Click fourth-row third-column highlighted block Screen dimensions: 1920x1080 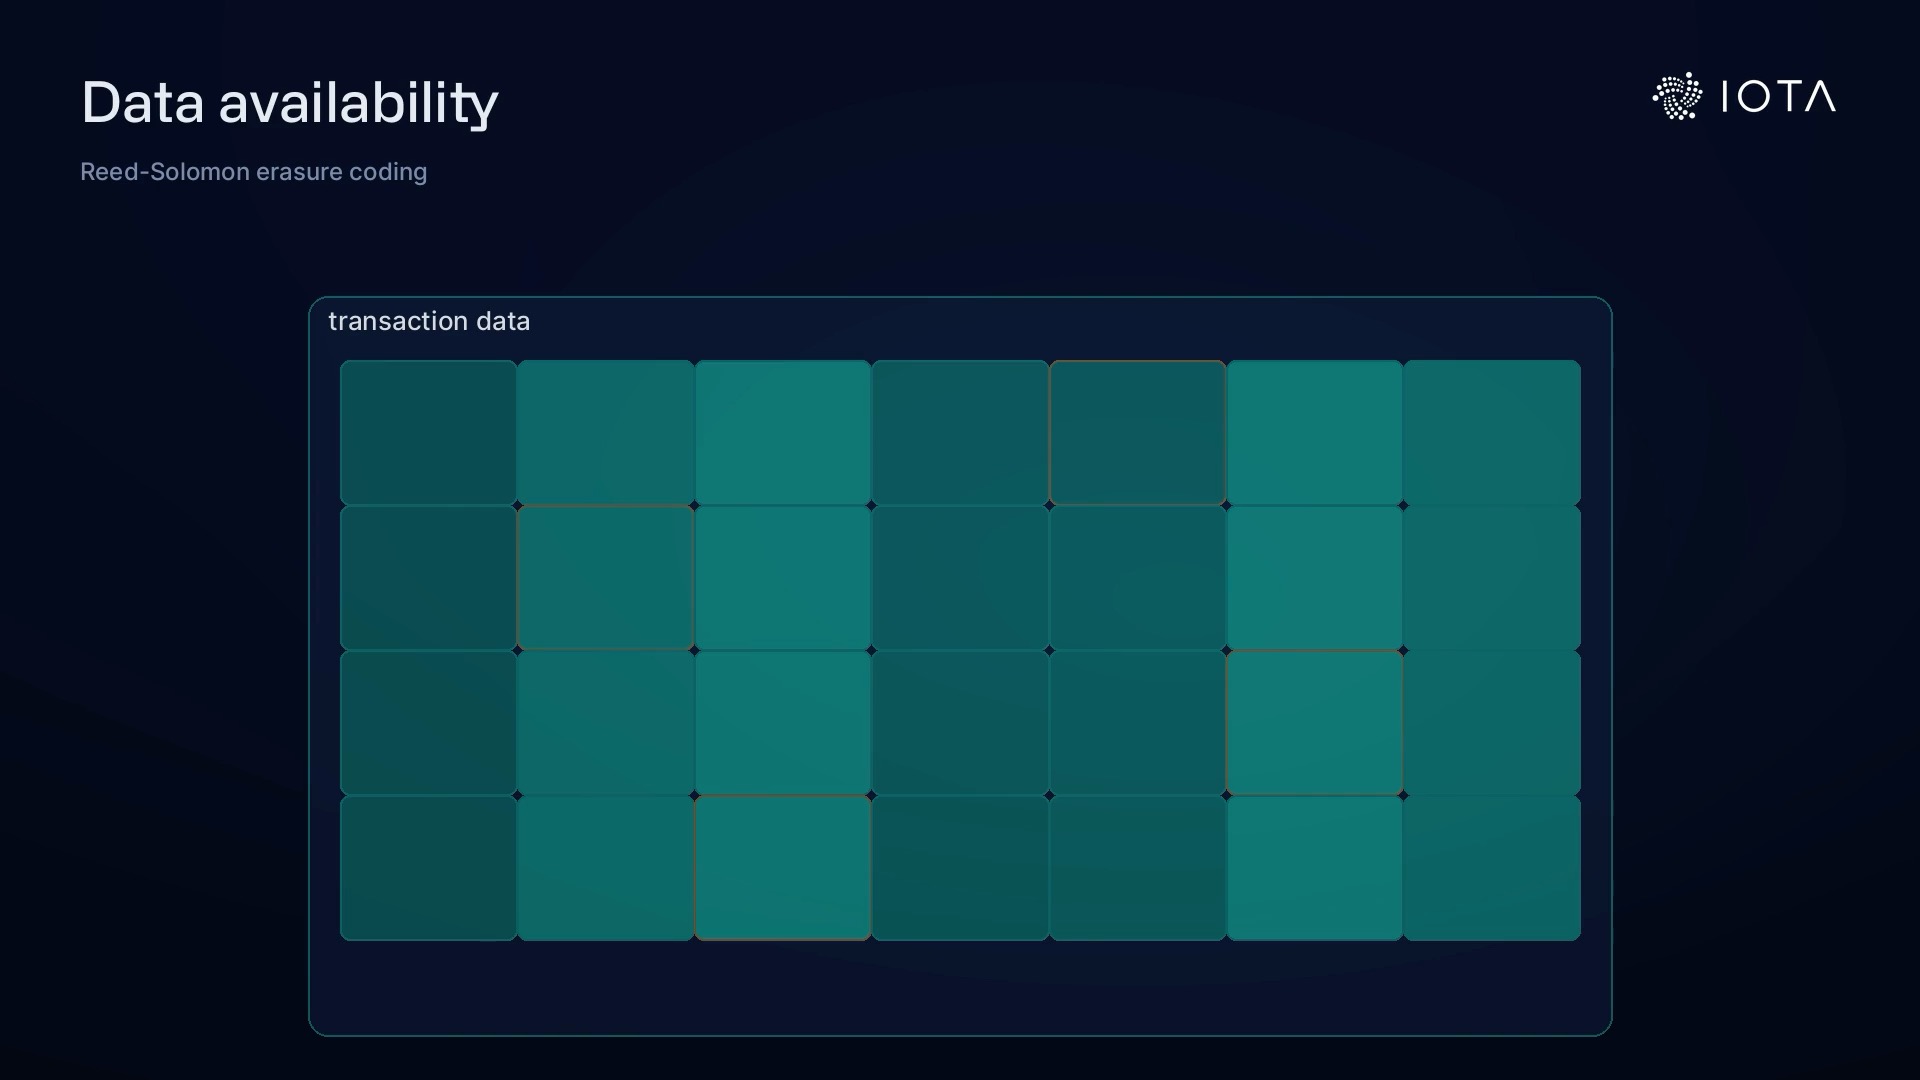point(782,868)
